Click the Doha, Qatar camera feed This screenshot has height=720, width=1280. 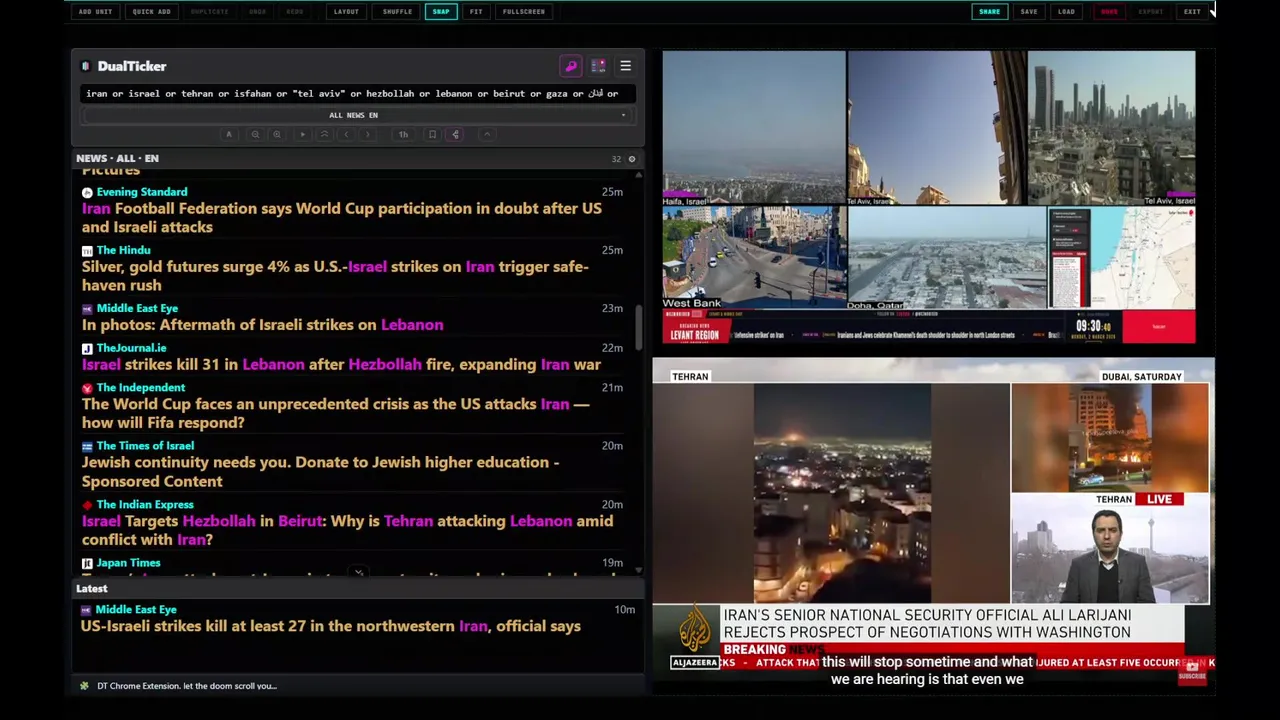click(947, 258)
